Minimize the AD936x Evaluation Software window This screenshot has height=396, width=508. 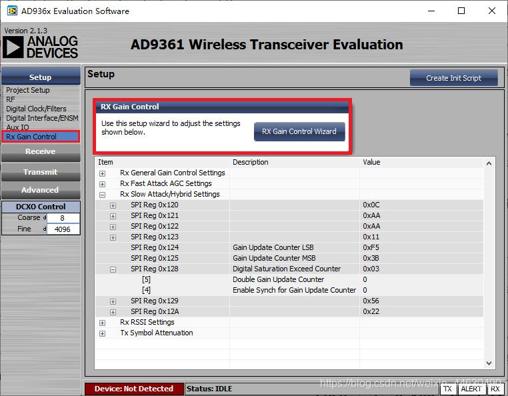(x=431, y=11)
